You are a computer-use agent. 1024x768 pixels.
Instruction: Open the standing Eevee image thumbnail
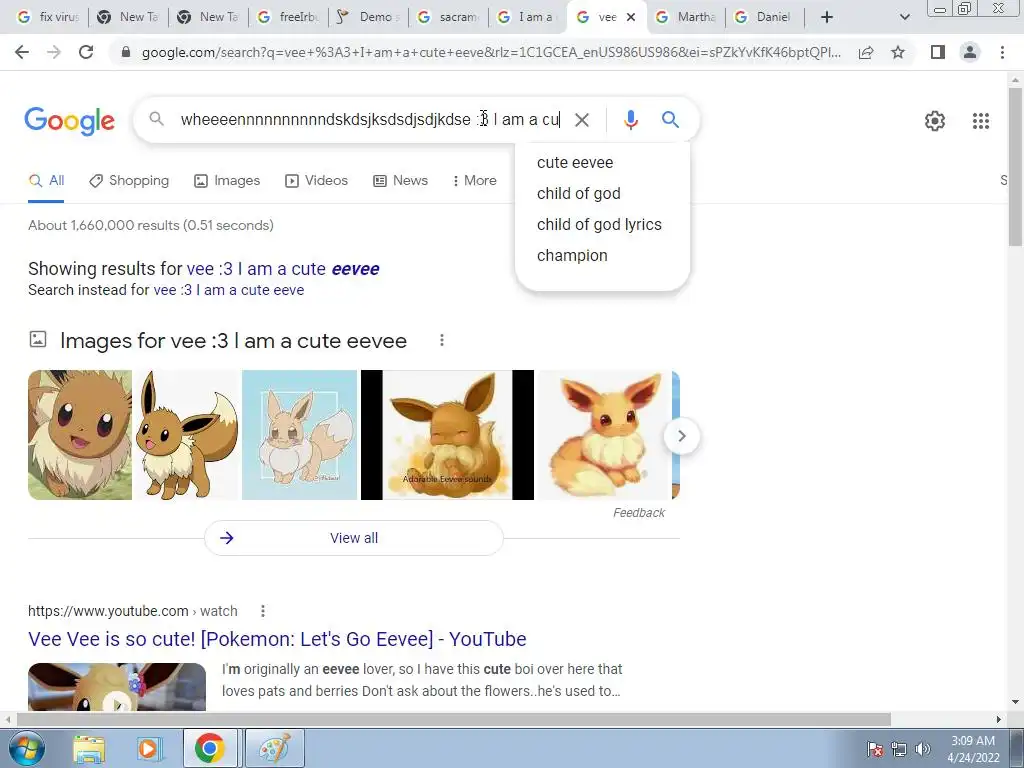(187, 435)
